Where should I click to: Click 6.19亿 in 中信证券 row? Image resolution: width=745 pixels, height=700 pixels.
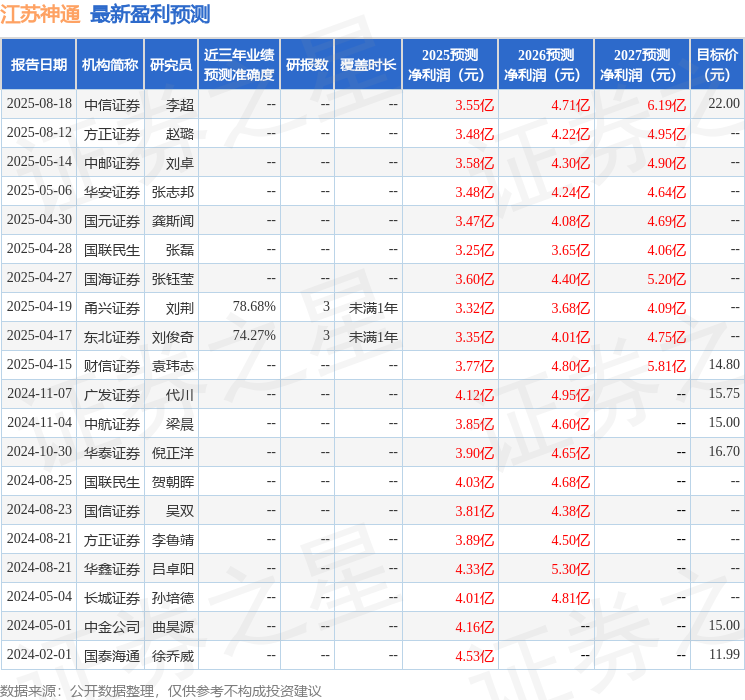tap(666, 105)
